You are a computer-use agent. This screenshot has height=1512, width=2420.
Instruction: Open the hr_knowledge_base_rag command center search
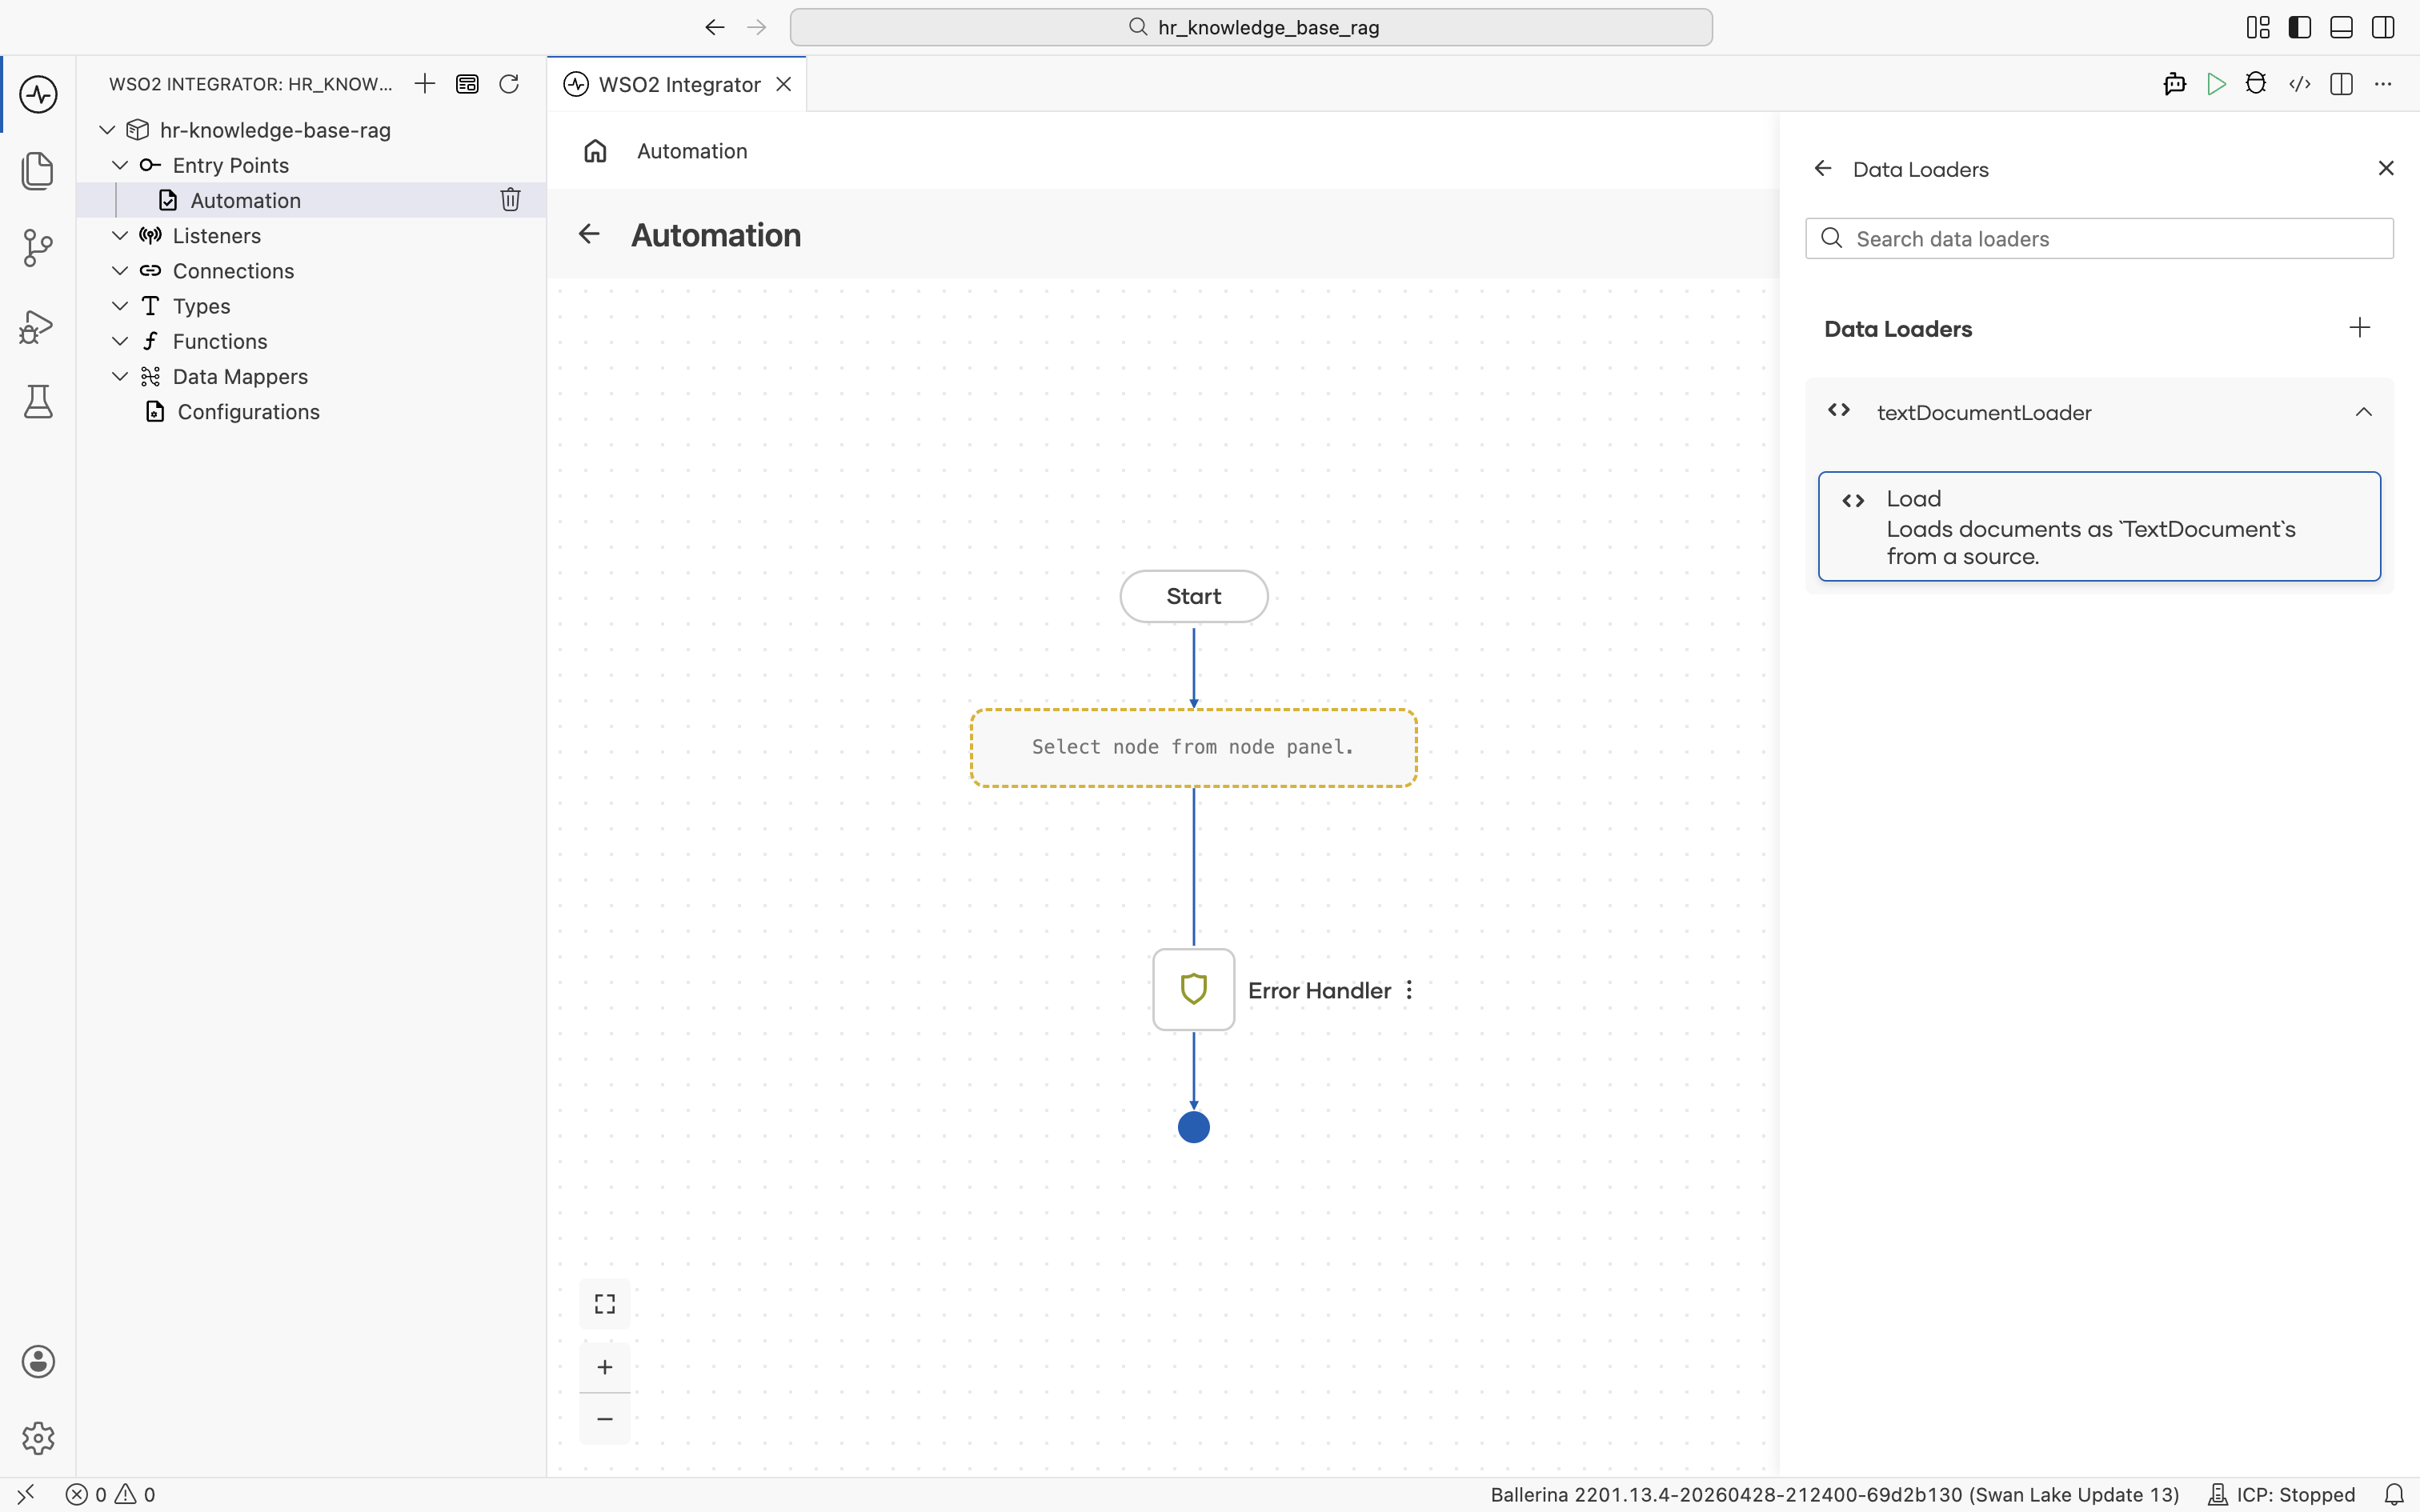coord(1251,27)
